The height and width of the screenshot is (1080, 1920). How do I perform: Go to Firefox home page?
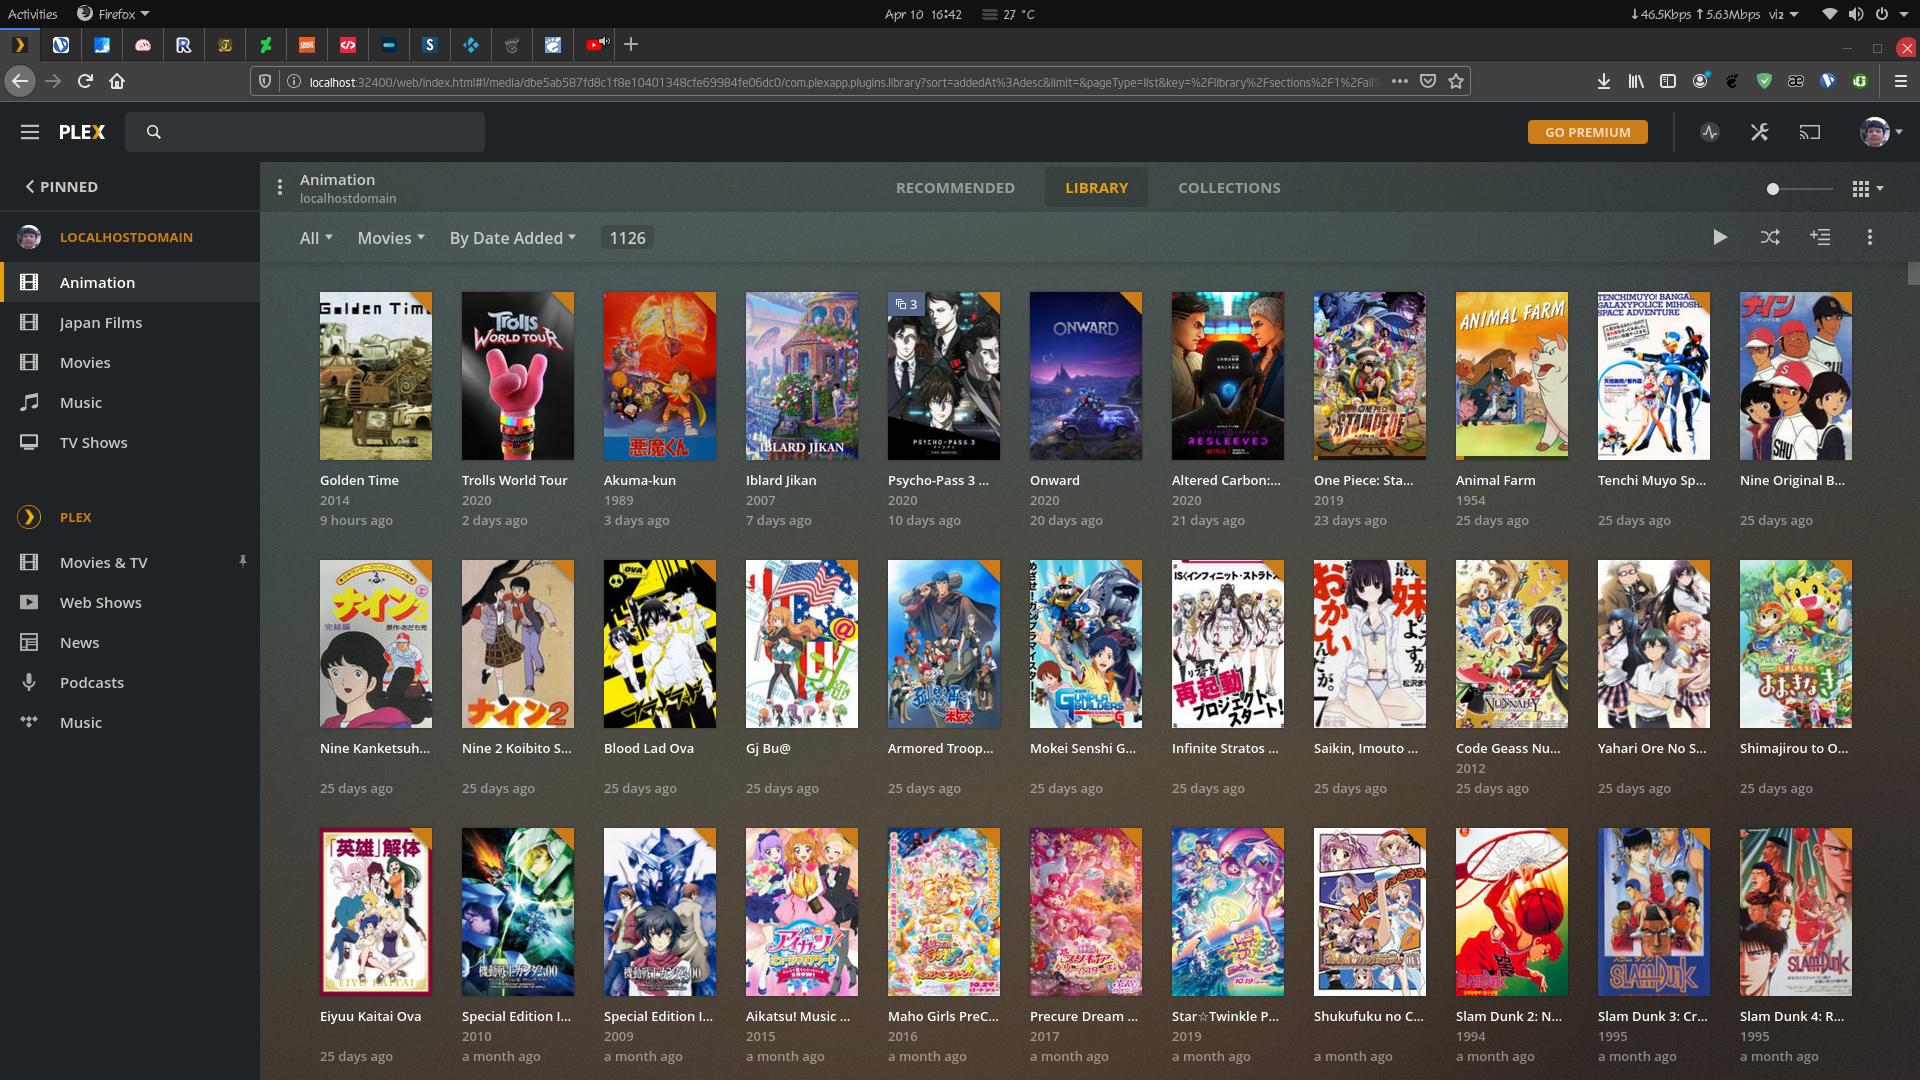click(117, 81)
